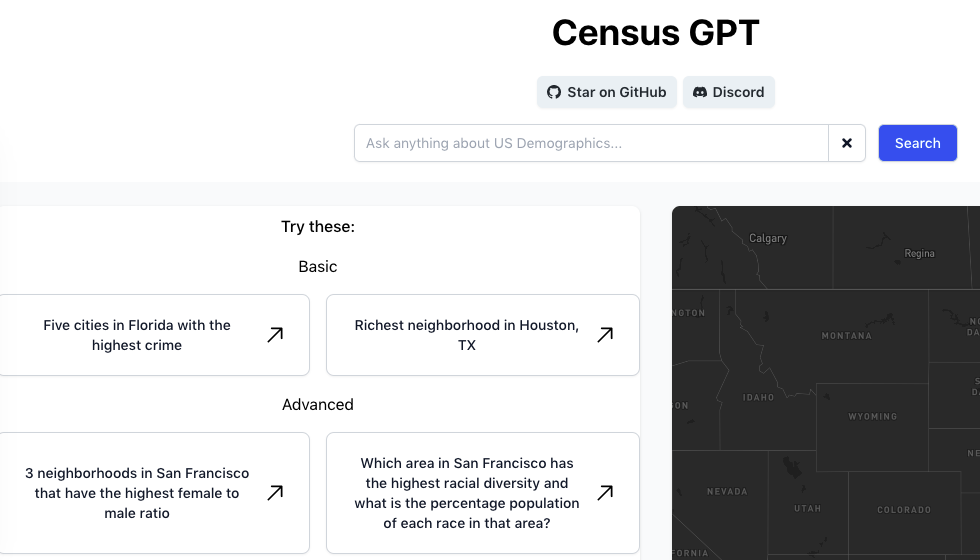
Task: Choose the San Francisco racial diversity query text
Action: pyautogui.click(x=466, y=493)
